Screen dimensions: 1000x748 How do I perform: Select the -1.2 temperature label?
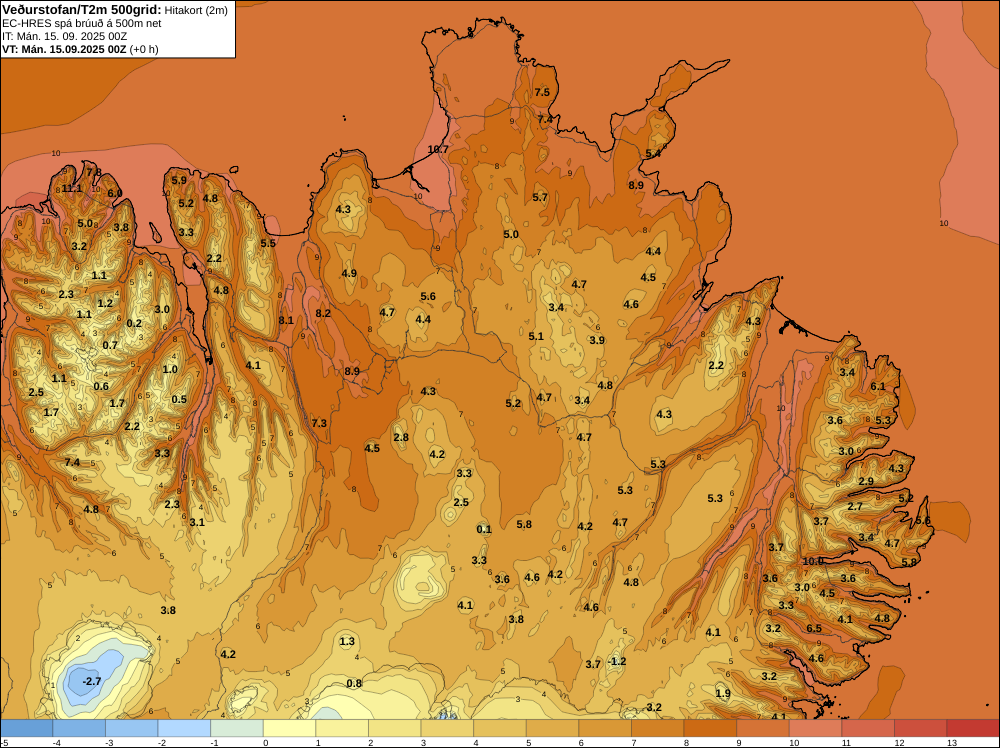617,661
